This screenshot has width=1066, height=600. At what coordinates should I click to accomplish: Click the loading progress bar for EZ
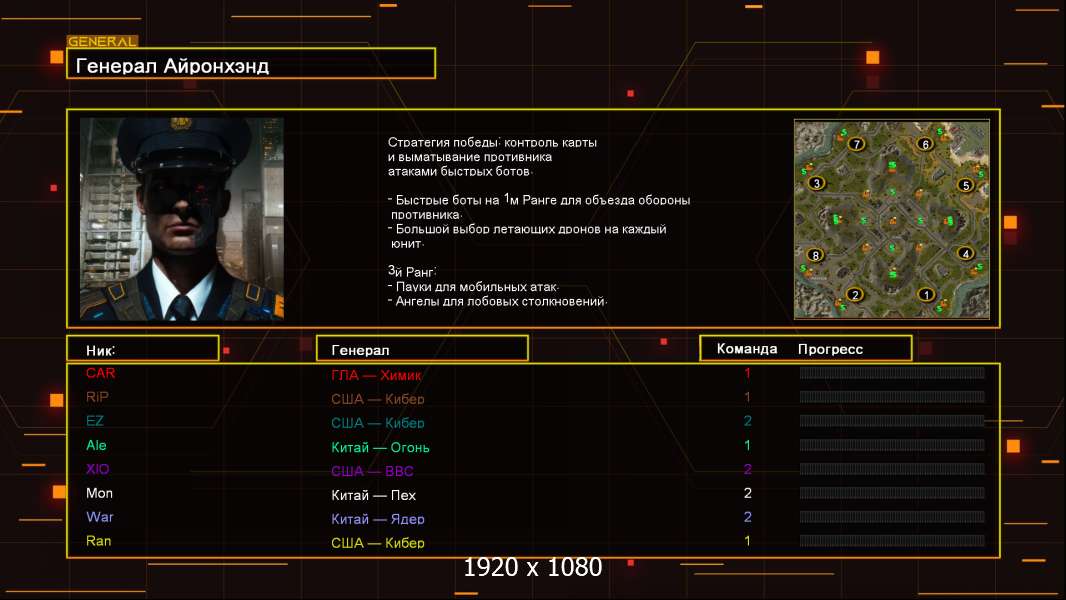click(x=892, y=421)
